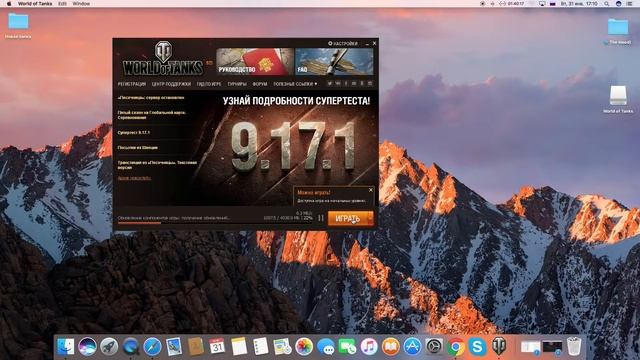
Task: Open Mail from the Dock
Action: (174, 347)
